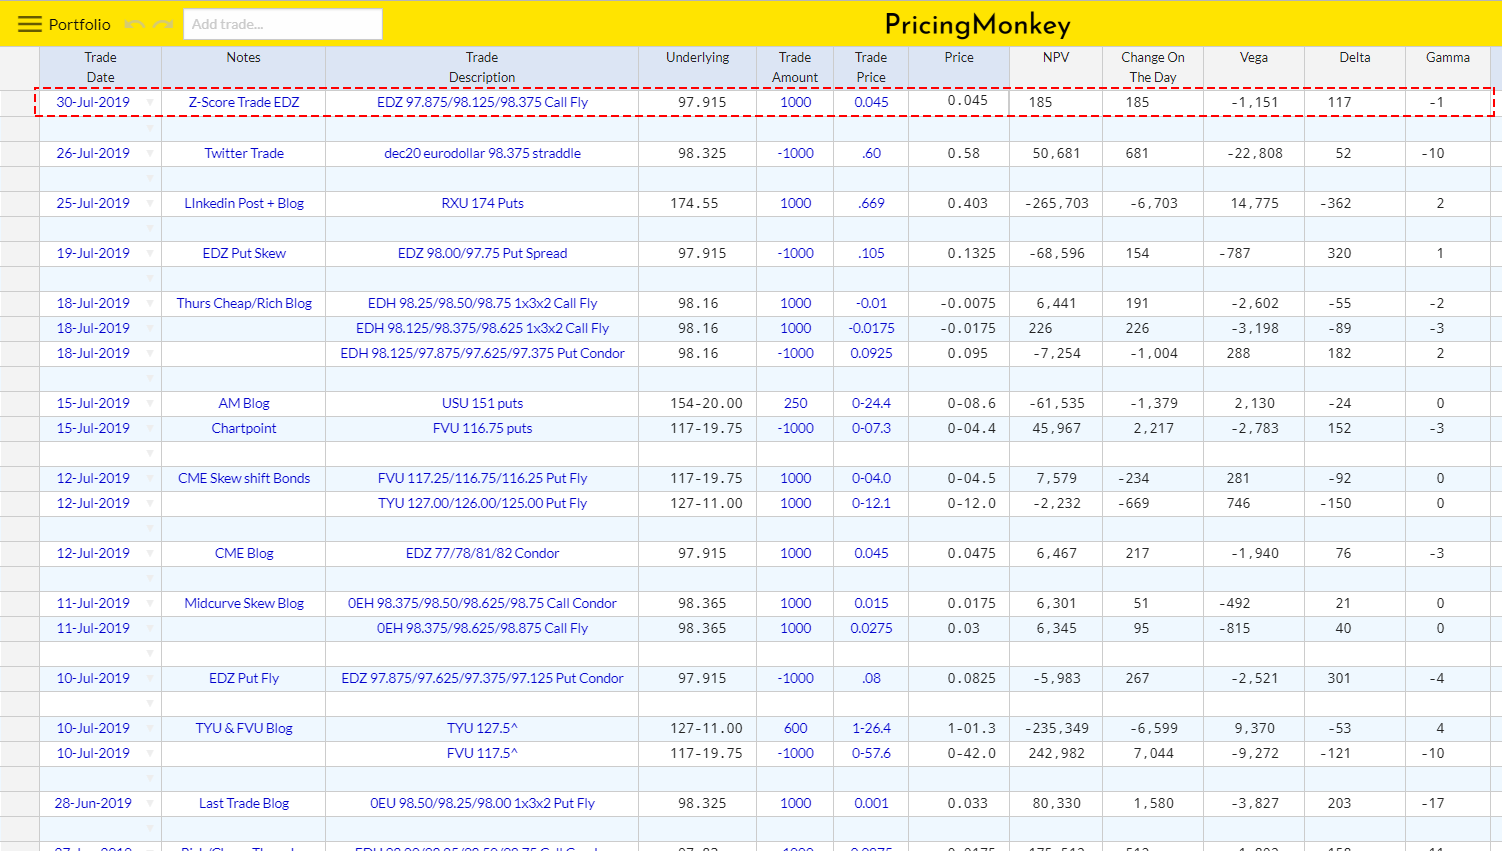This screenshot has width=1502, height=851.
Task: Click the Twitter Trade note cell
Action: coord(244,153)
